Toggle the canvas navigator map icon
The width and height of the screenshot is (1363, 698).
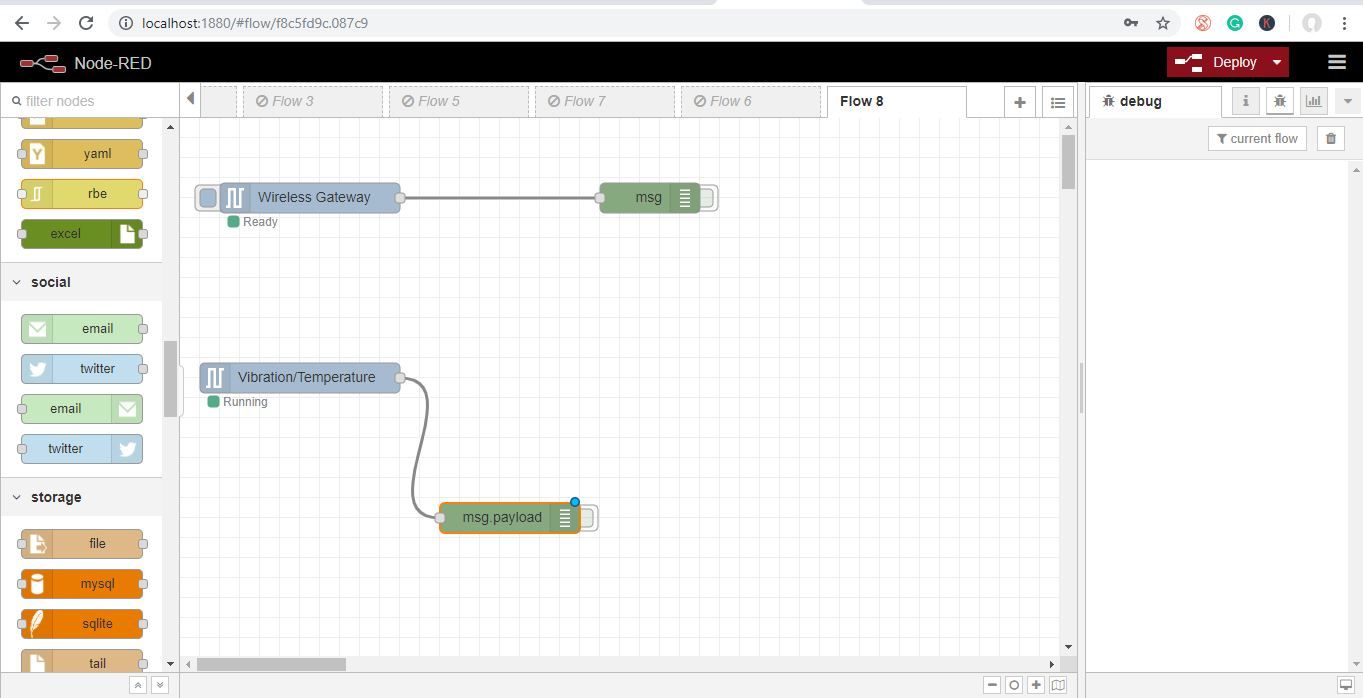1058,685
